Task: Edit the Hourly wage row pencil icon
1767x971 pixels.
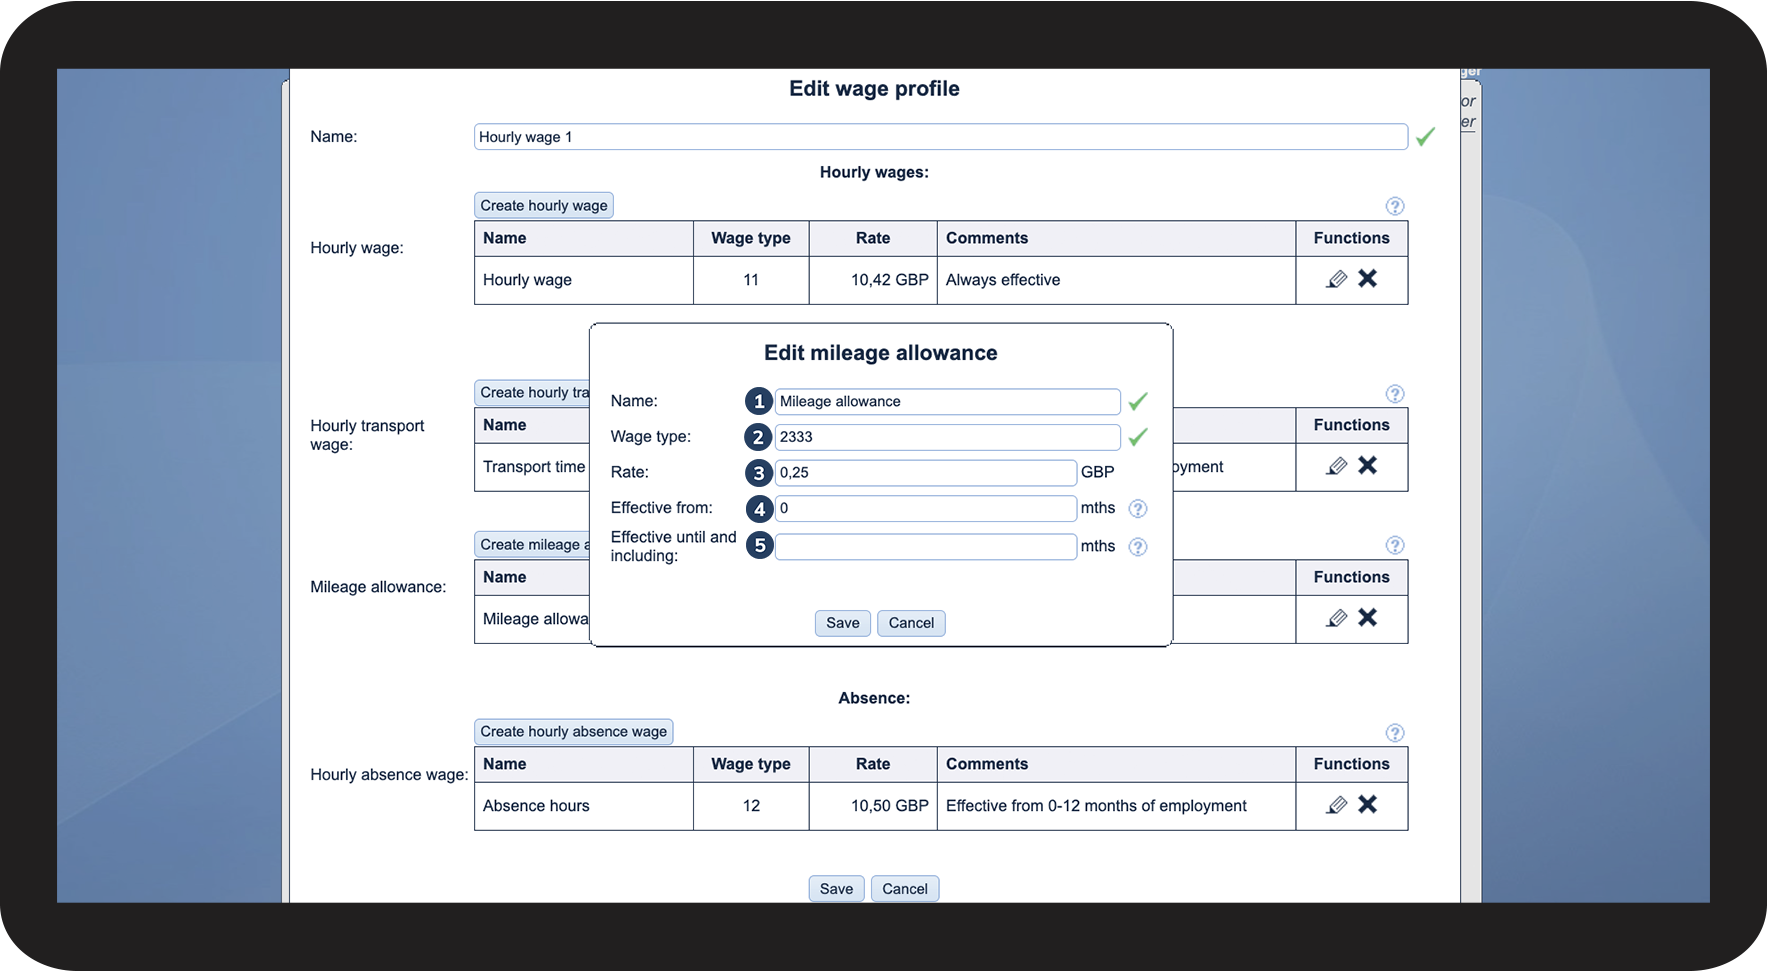Action: [1336, 280]
